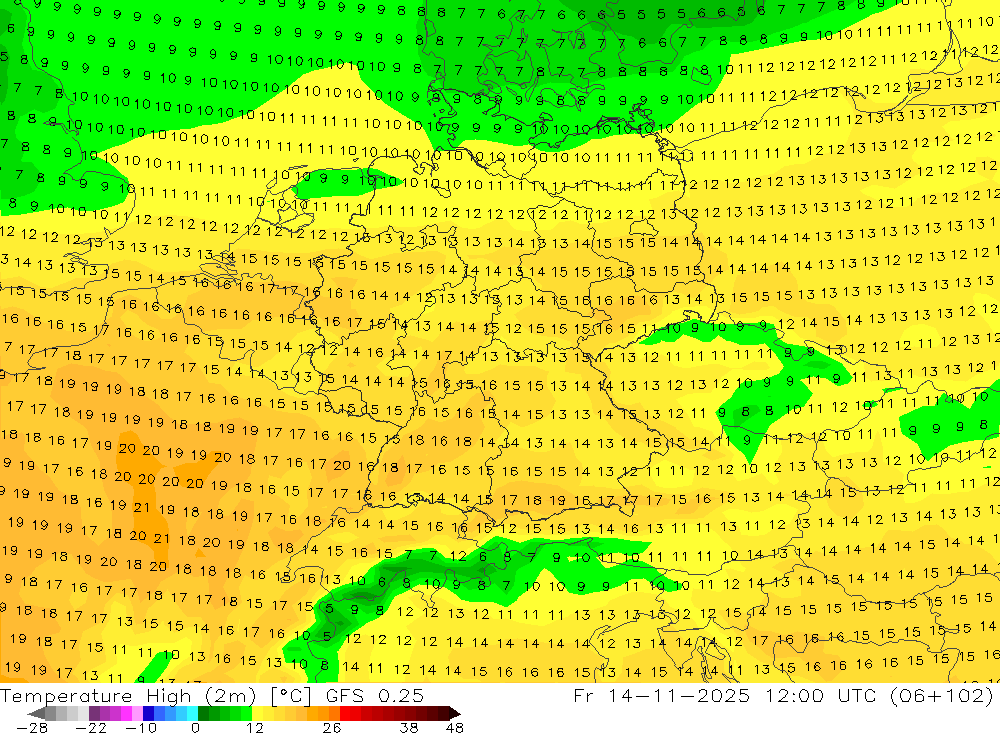Click the '-22' legend label
The image size is (1000, 733).
(x=91, y=727)
